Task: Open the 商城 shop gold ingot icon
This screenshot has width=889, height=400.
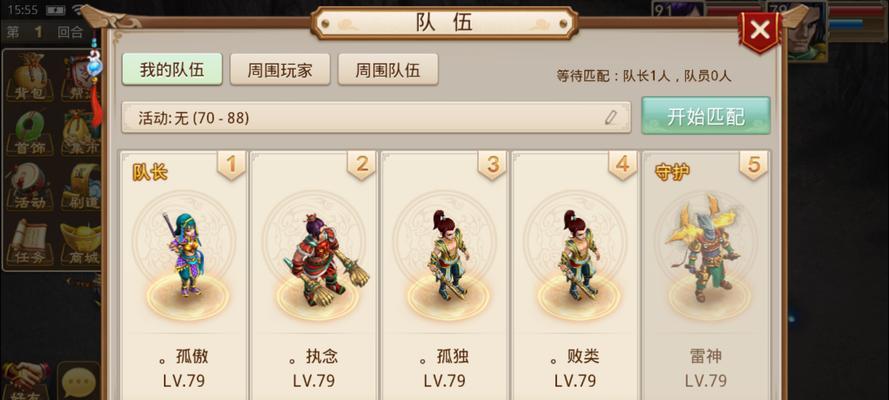Action: point(81,242)
